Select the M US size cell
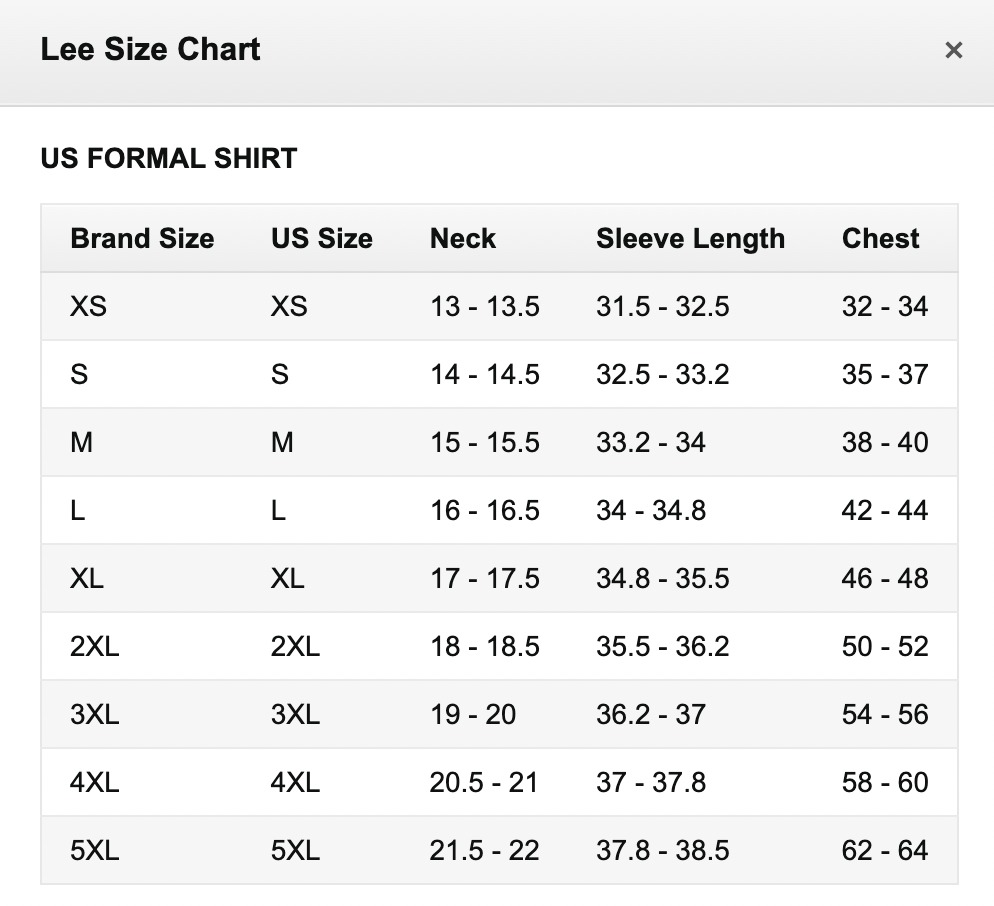The image size is (994, 906). click(x=282, y=442)
